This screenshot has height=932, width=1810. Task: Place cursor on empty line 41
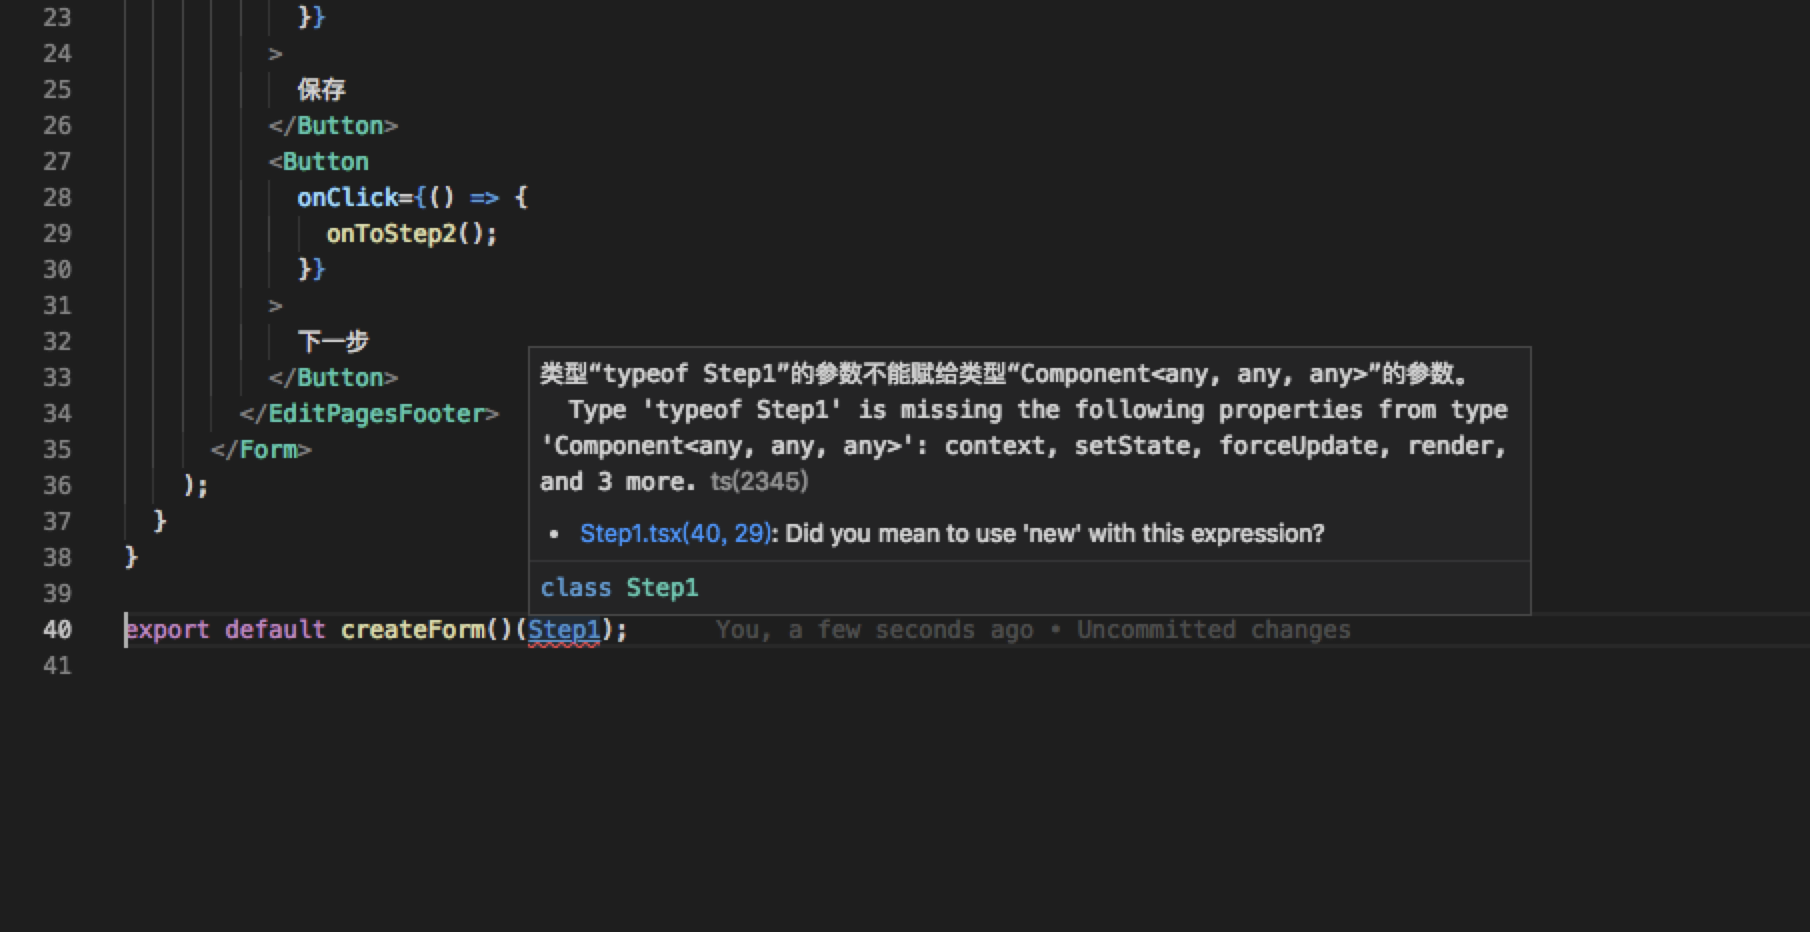pyautogui.click(x=200, y=665)
